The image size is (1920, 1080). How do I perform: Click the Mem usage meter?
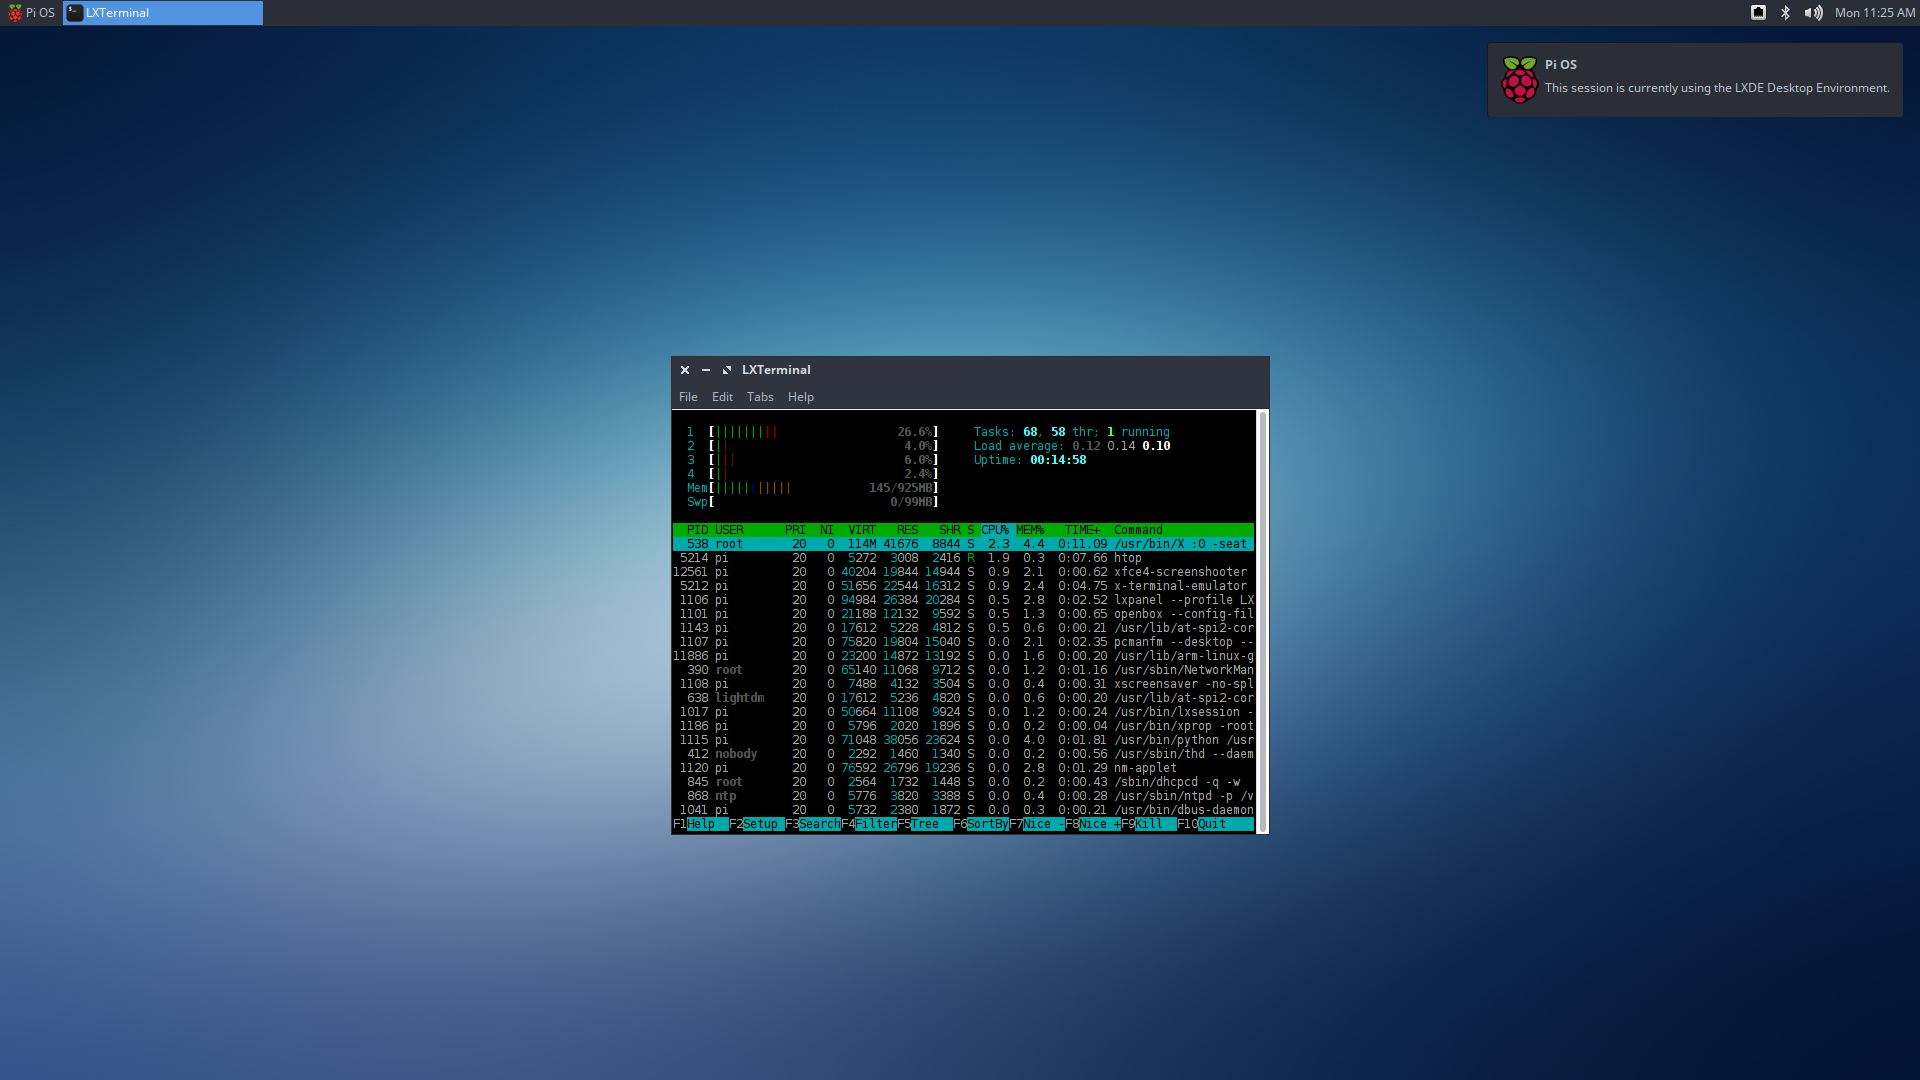point(812,488)
